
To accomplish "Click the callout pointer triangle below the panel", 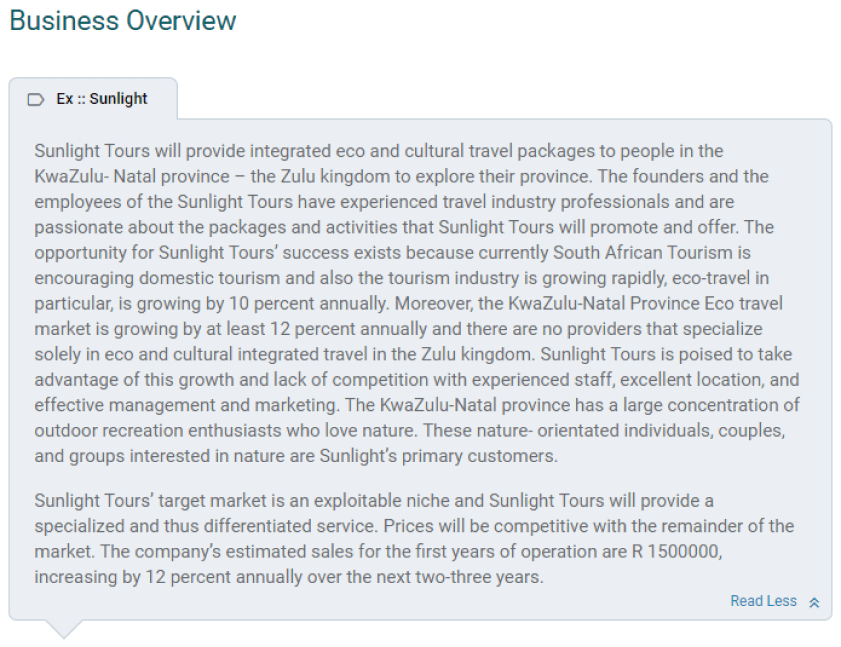I will click(64, 629).
